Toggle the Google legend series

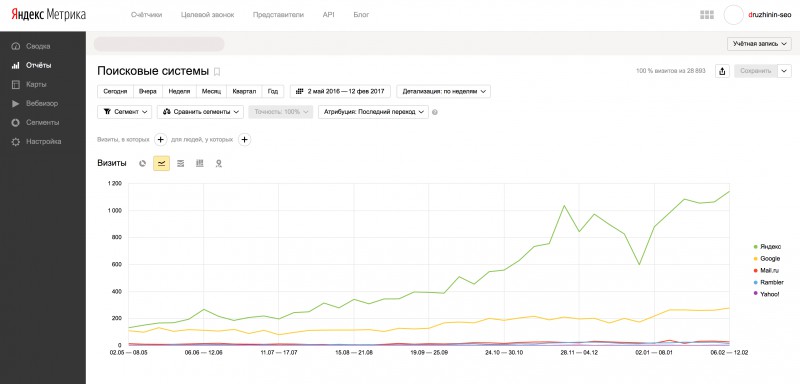coord(766,259)
